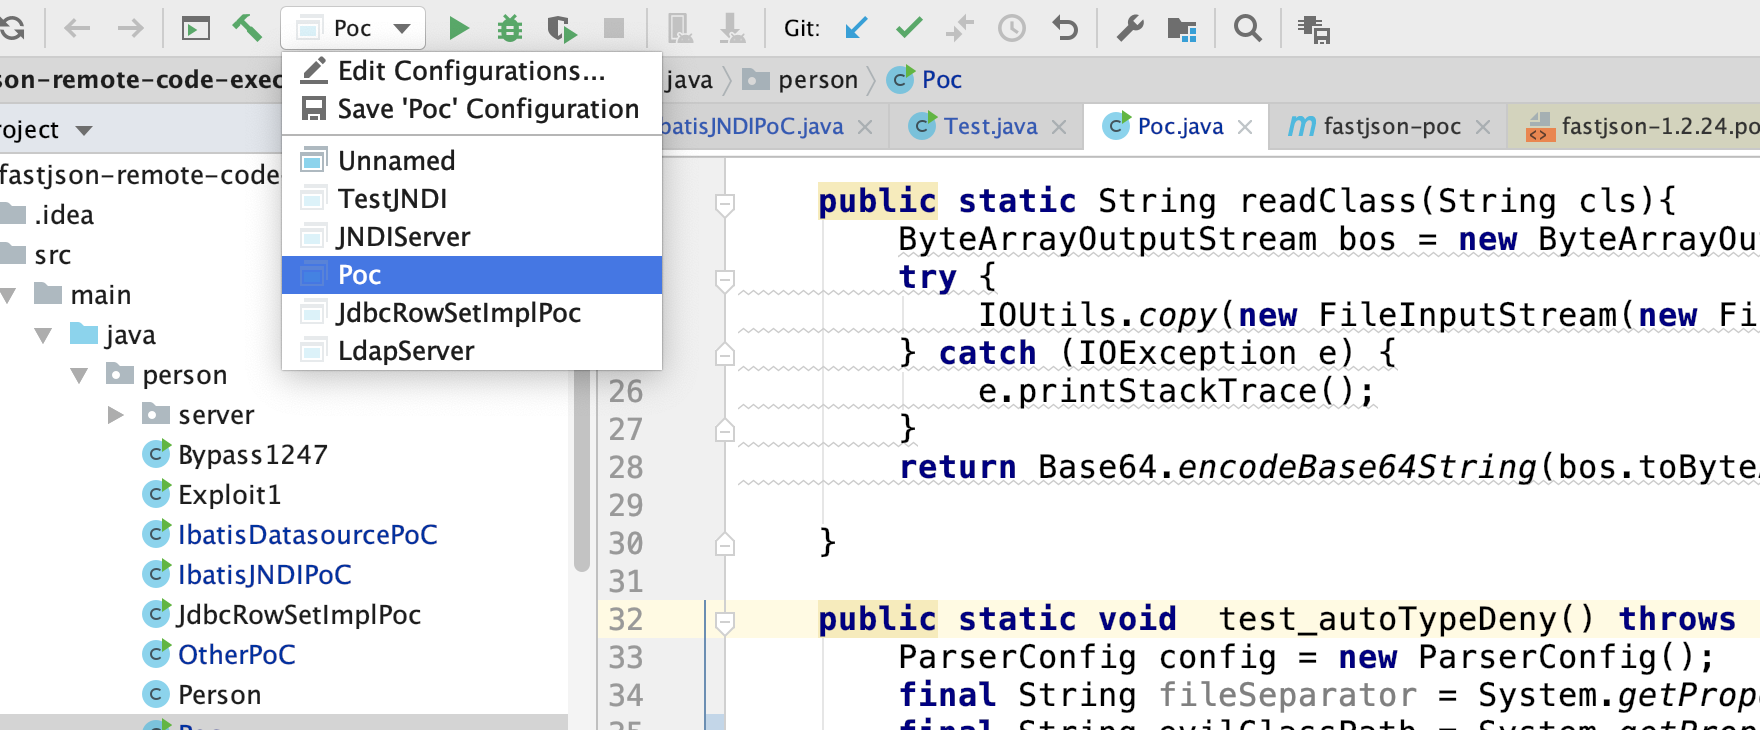The height and width of the screenshot is (730, 1760).
Task: Show Git history clock icon
Action: click(x=1012, y=28)
